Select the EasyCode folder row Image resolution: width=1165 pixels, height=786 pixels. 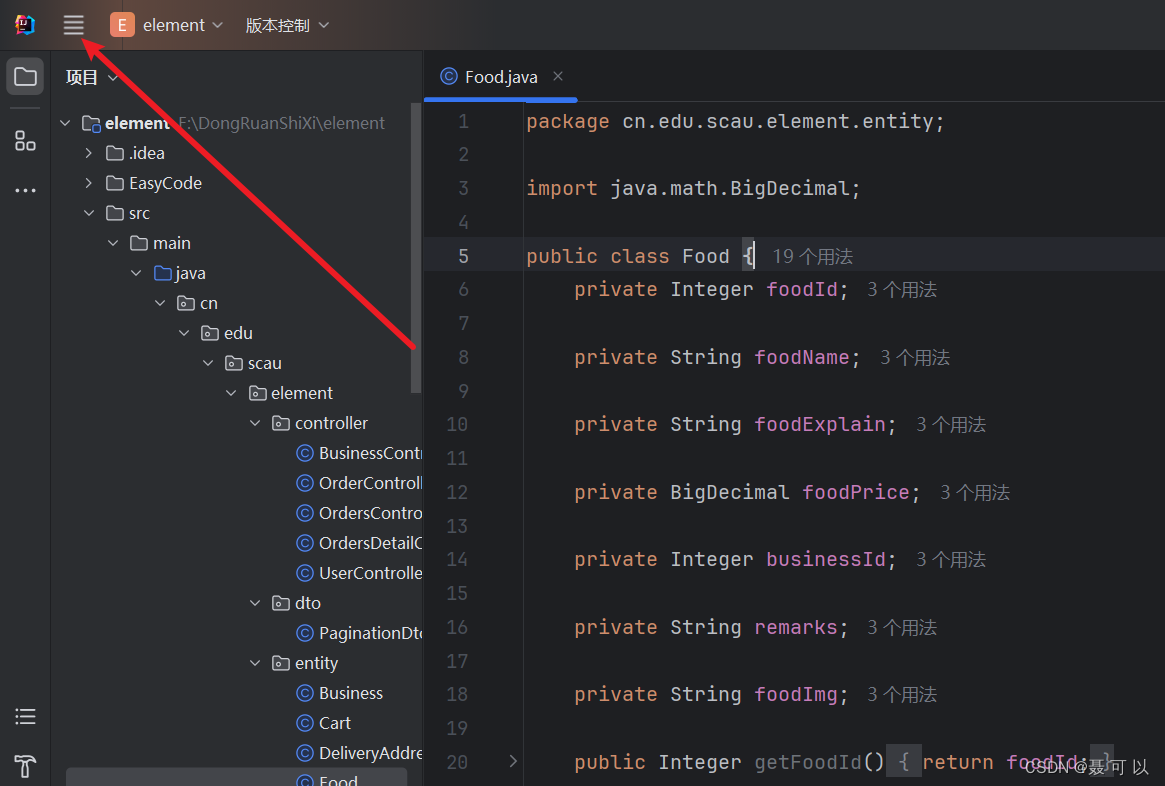236,183
